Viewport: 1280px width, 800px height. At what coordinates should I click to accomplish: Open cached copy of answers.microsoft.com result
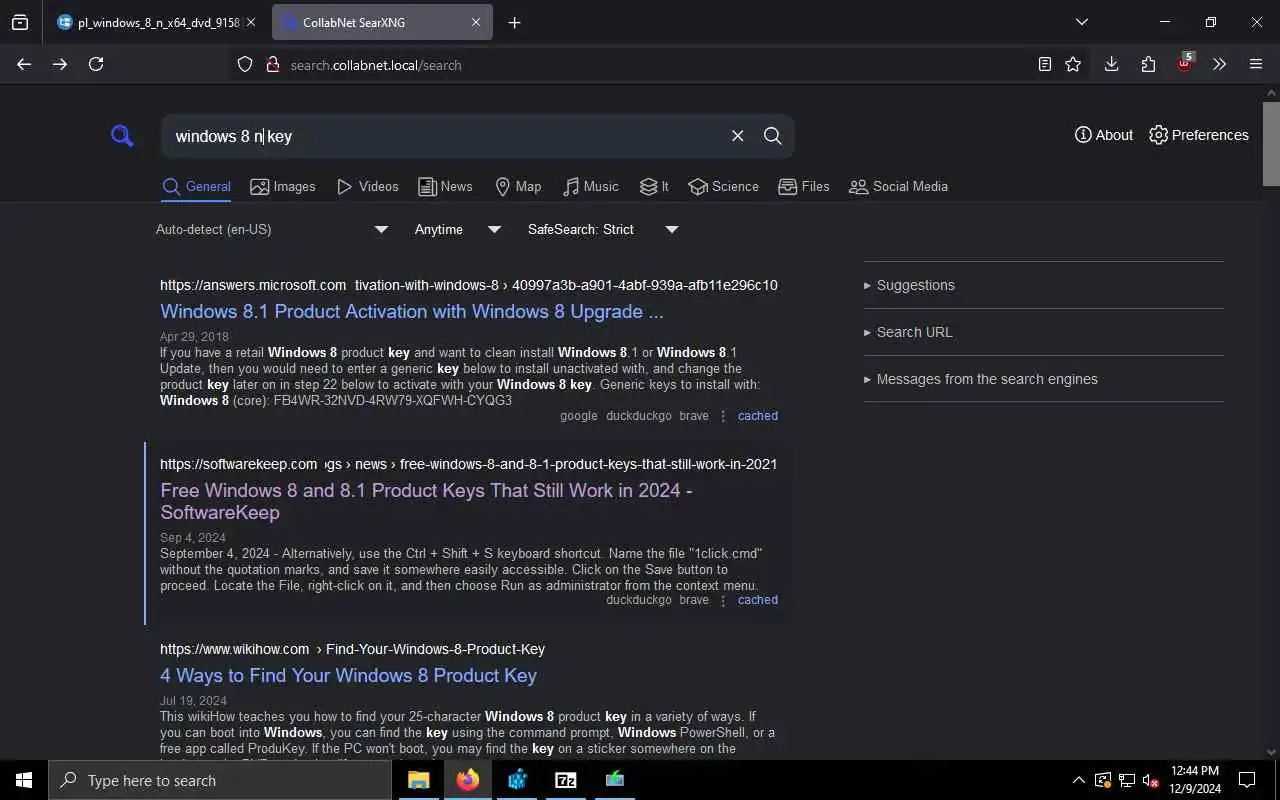coord(758,416)
